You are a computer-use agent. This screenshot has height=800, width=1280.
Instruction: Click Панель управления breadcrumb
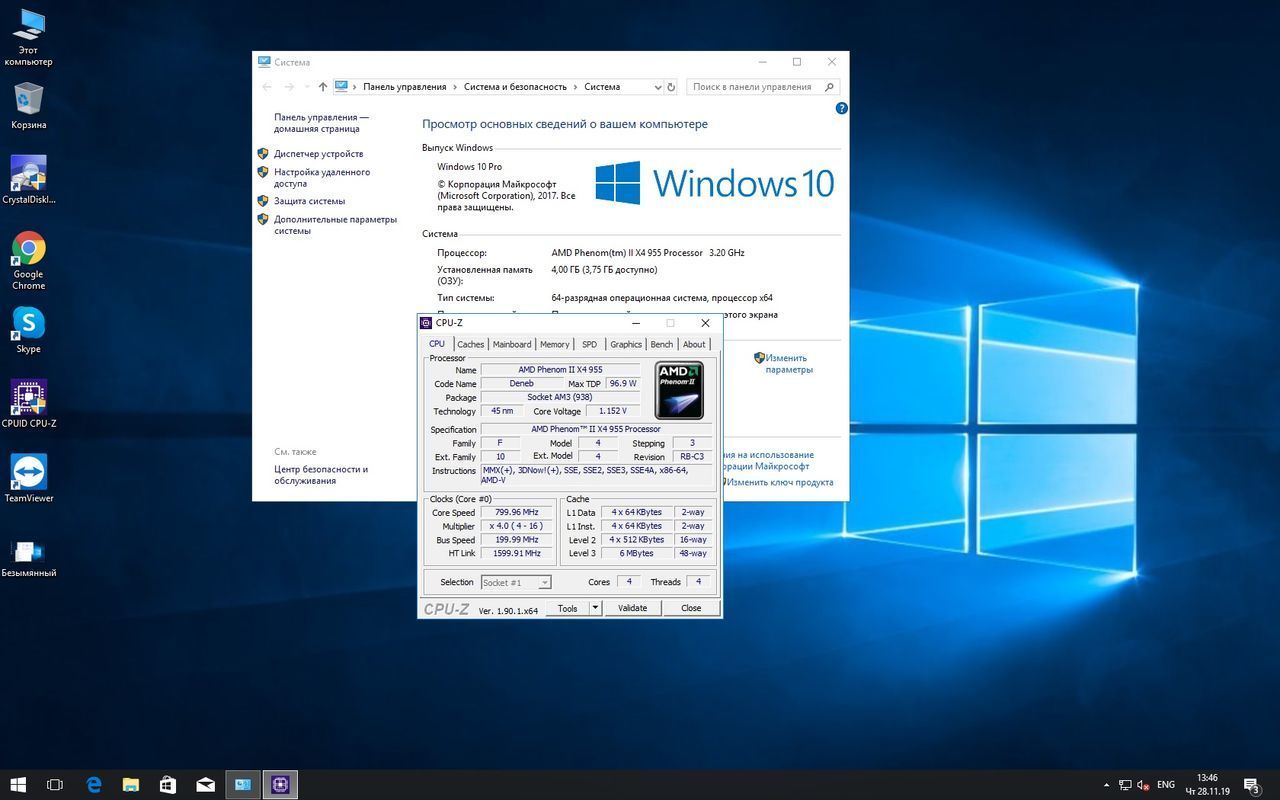(x=405, y=87)
